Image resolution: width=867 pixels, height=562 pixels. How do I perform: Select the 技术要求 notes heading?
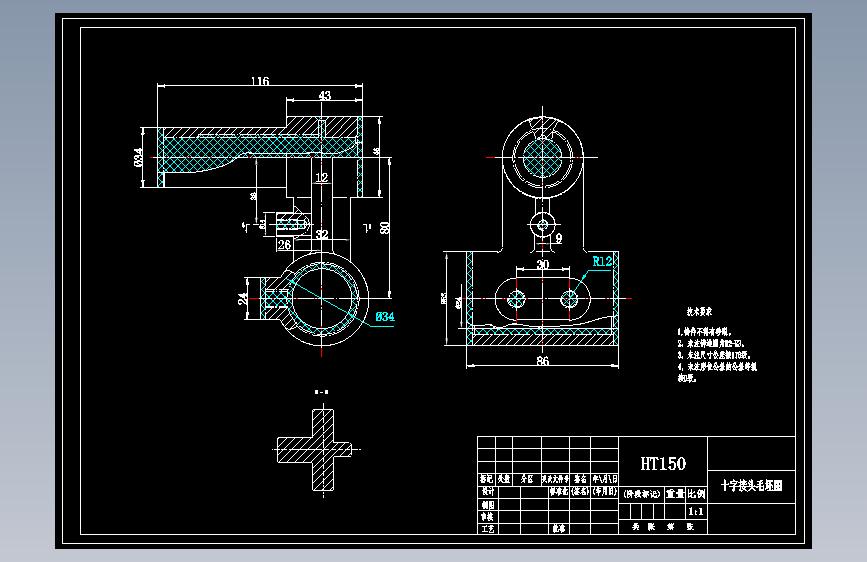point(699,312)
